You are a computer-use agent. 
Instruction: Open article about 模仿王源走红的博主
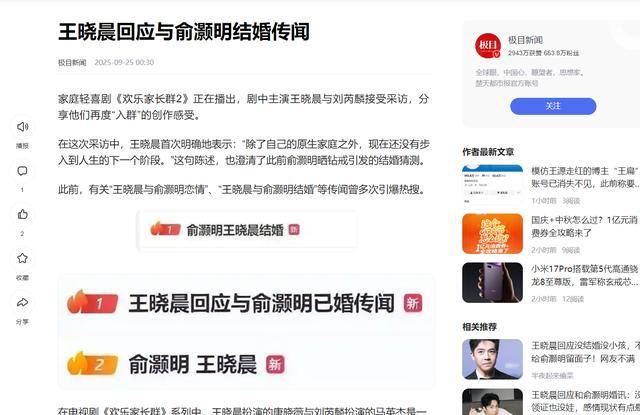(x=585, y=177)
